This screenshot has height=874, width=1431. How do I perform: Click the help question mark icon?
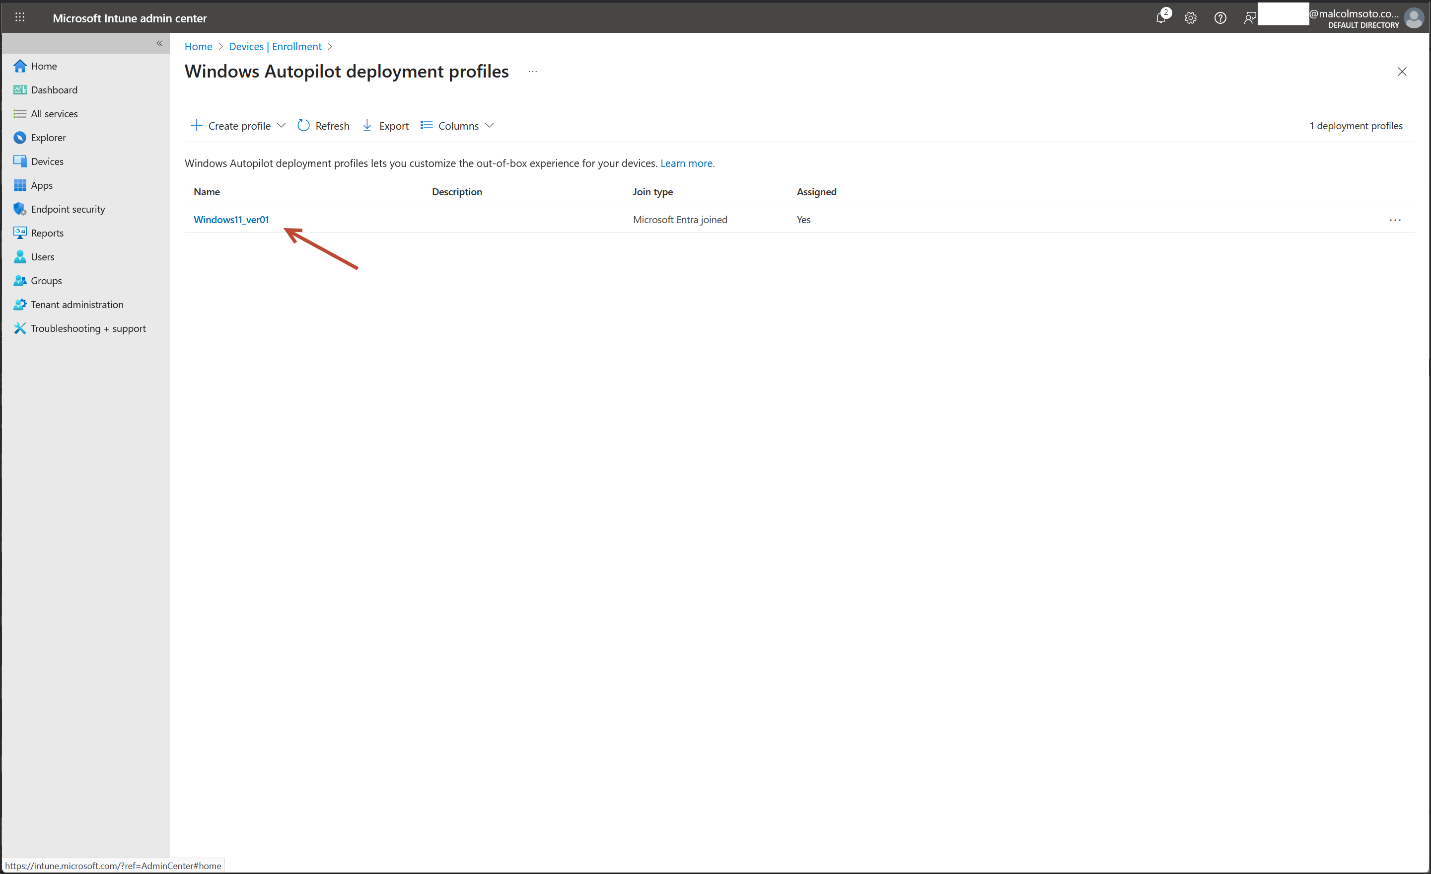pyautogui.click(x=1220, y=18)
